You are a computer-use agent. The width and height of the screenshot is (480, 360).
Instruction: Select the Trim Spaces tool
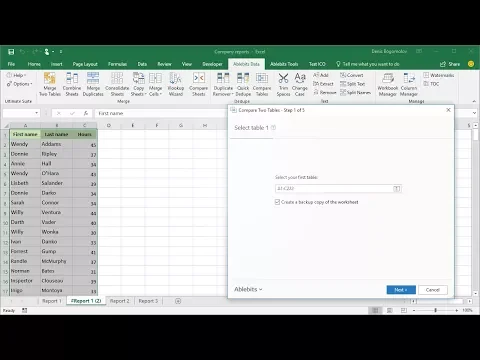(x=283, y=84)
